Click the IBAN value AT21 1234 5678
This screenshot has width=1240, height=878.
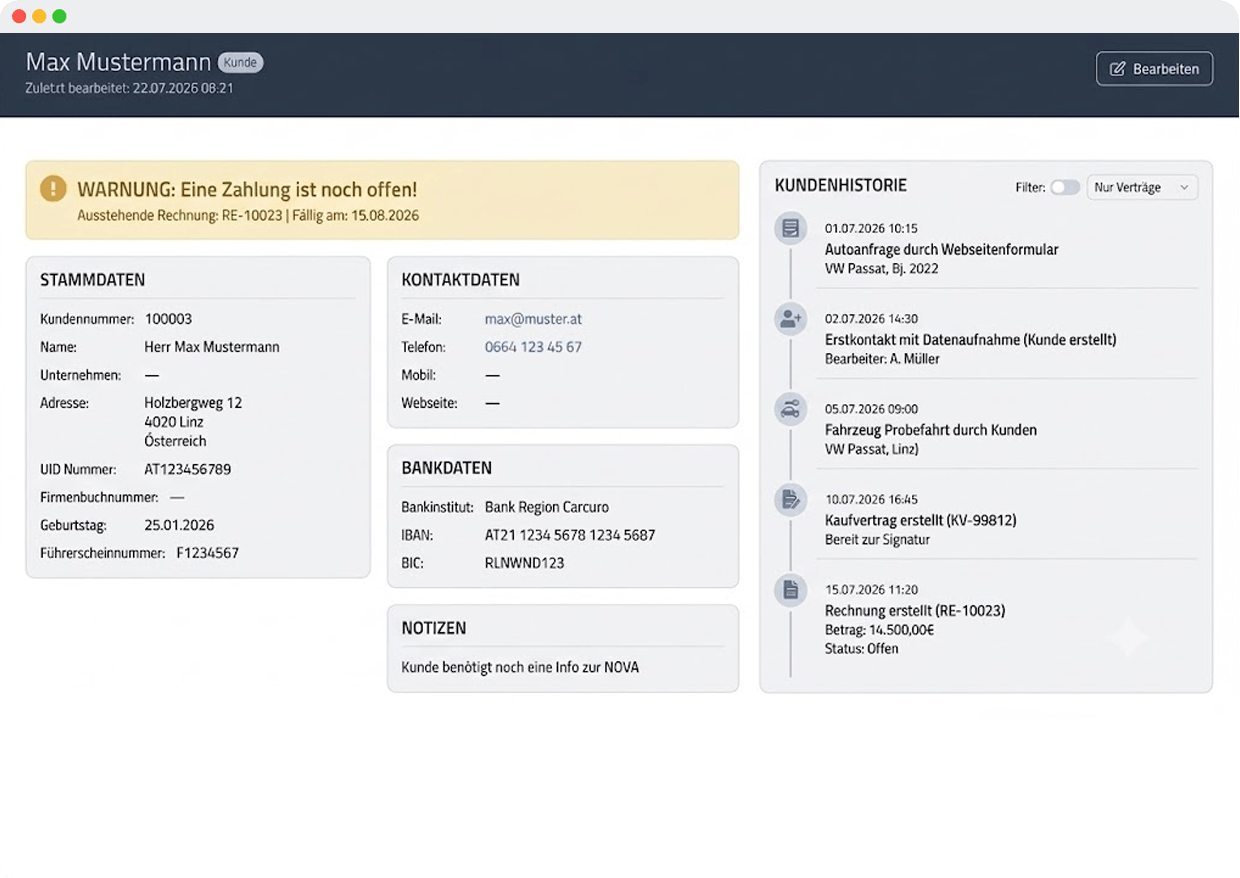(570, 535)
